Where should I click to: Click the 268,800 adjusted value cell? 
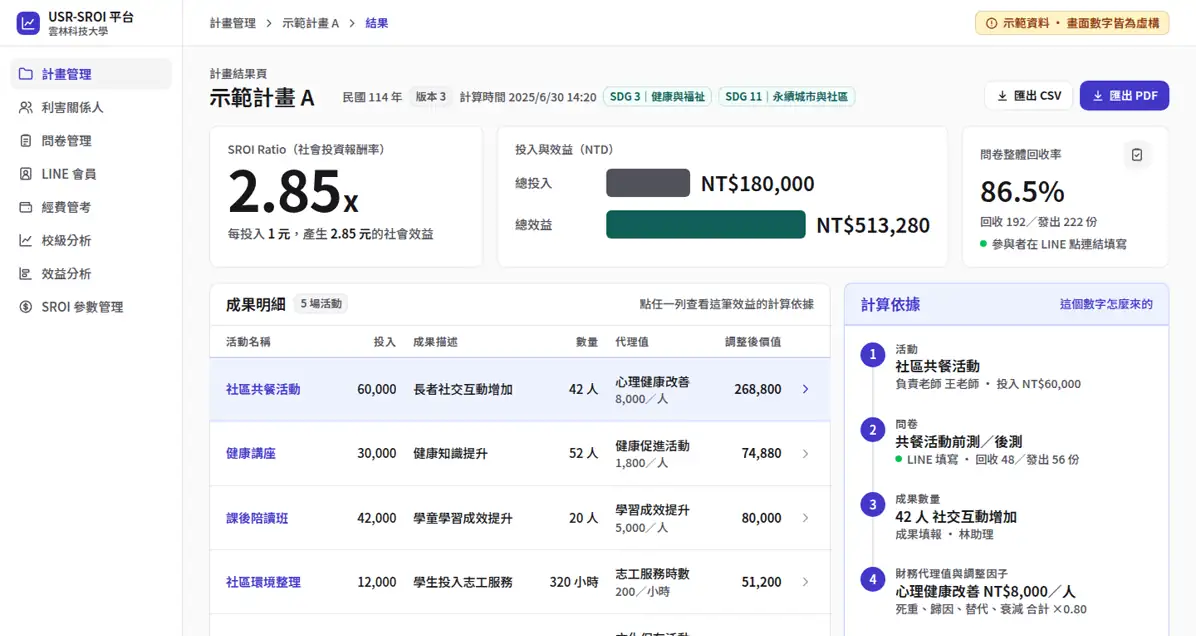[758, 389]
